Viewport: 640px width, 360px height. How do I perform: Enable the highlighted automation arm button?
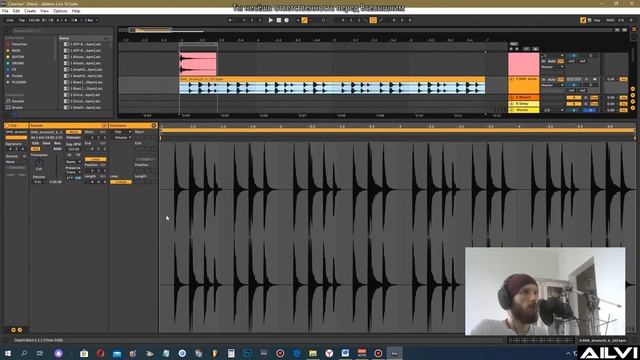(304, 20)
